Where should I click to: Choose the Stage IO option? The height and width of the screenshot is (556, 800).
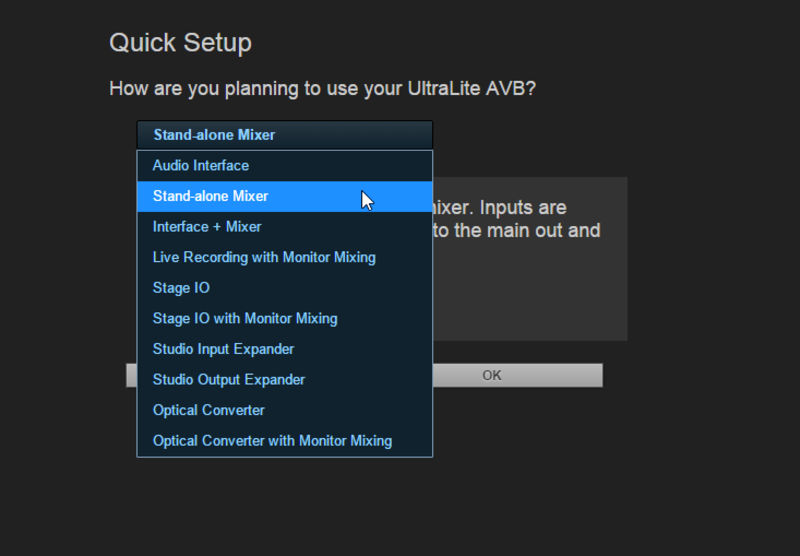(x=285, y=288)
